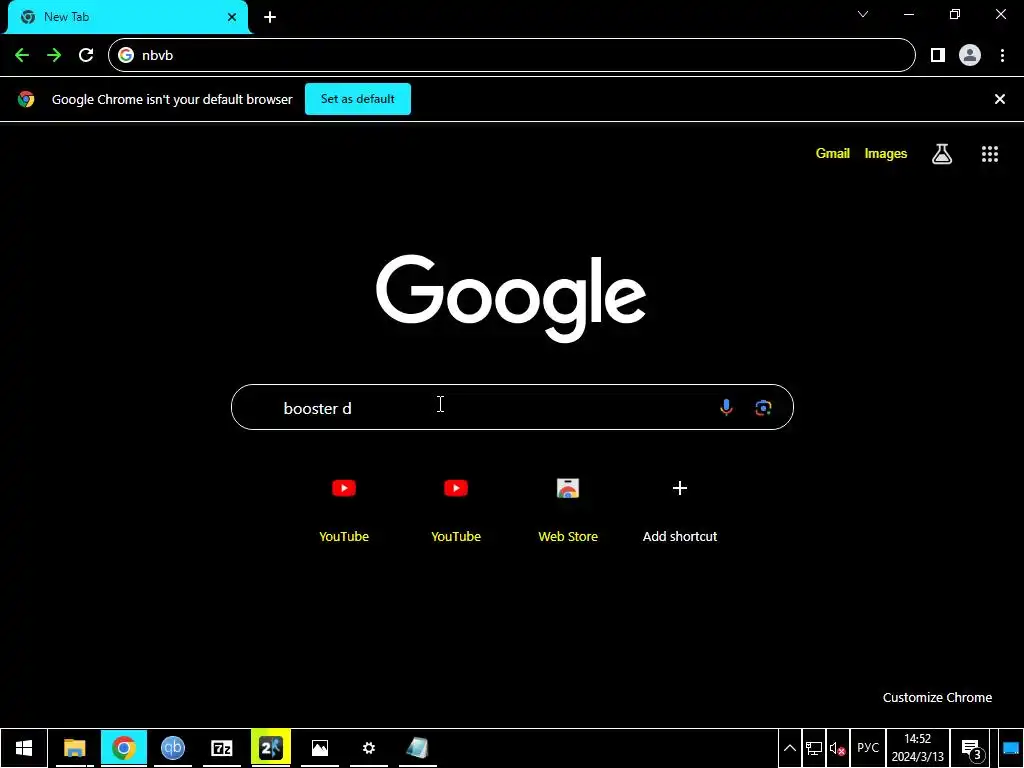The image size is (1024, 768).
Task: Open File Explorer from taskbar
Action: (x=74, y=748)
